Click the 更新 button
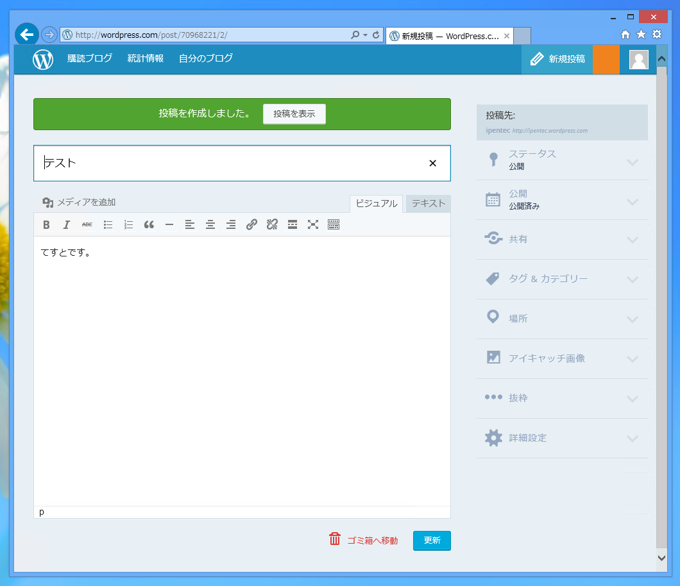The height and width of the screenshot is (586, 680). (x=432, y=540)
